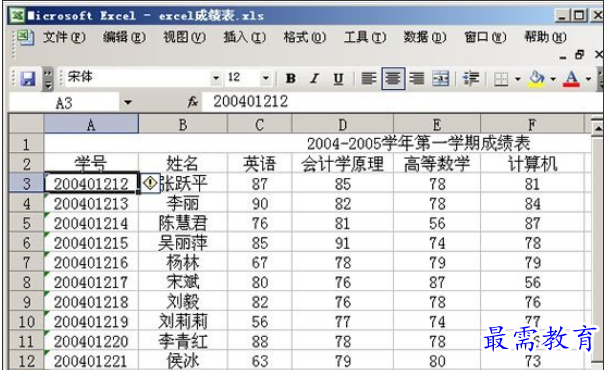Open 视图(V) menu
Screen dimensions: 605x370
(x=184, y=37)
